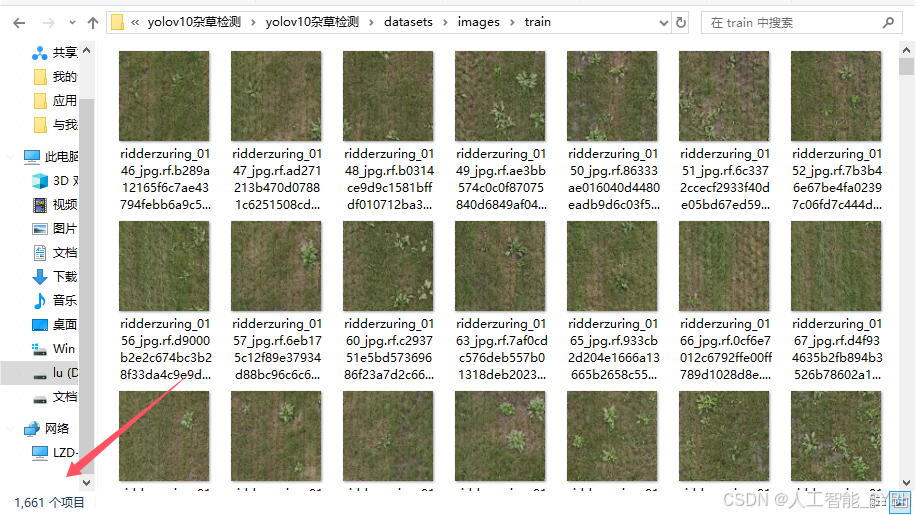Open 3D objects folder in sidebar
This screenshot has height=515, width=916.
click(54, 180)
